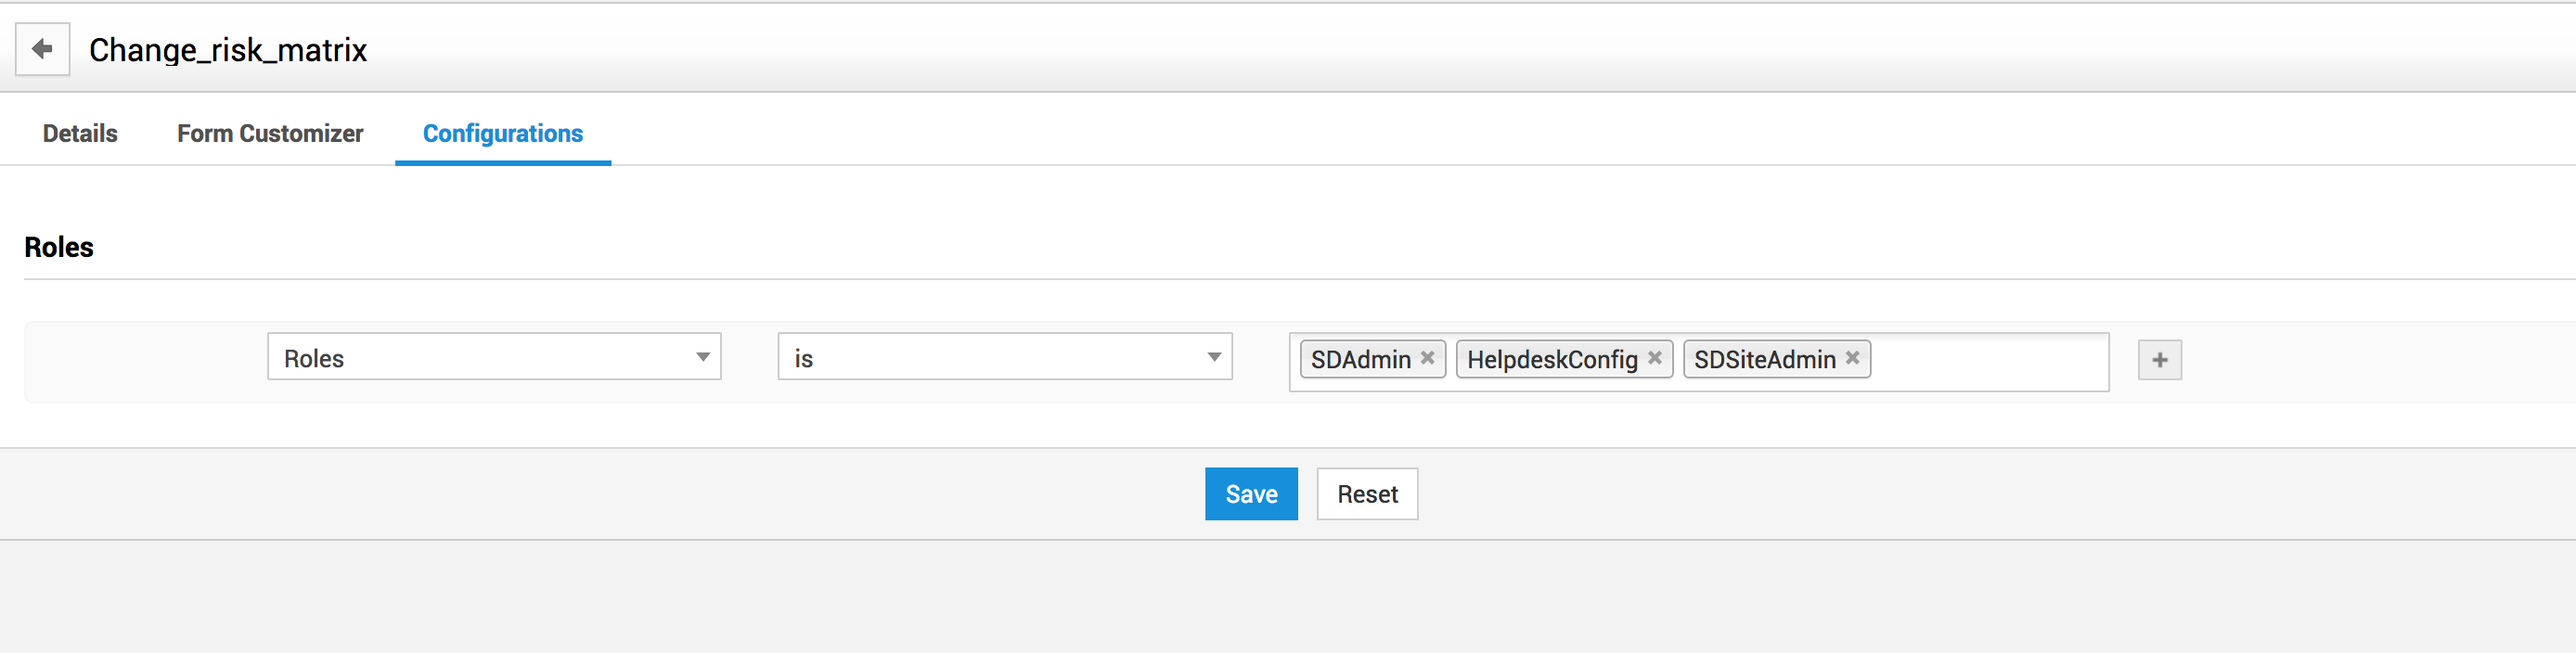This screenshot has width=2576, height=653.
Task: Open the 'is' condition dropdown
Action: pyautogui.click(x=990, y=357)
